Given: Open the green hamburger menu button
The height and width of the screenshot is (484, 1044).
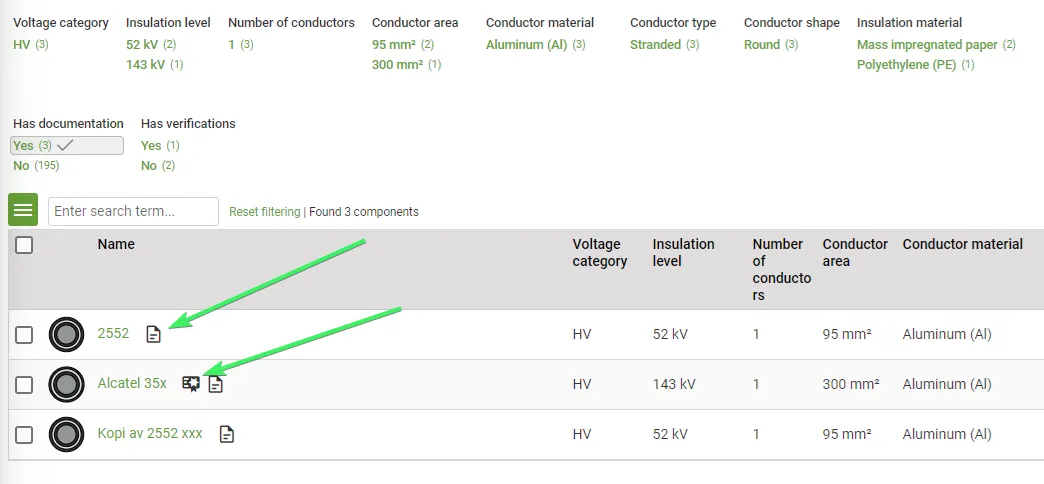Looking at the screenshot, I should 23,210.
